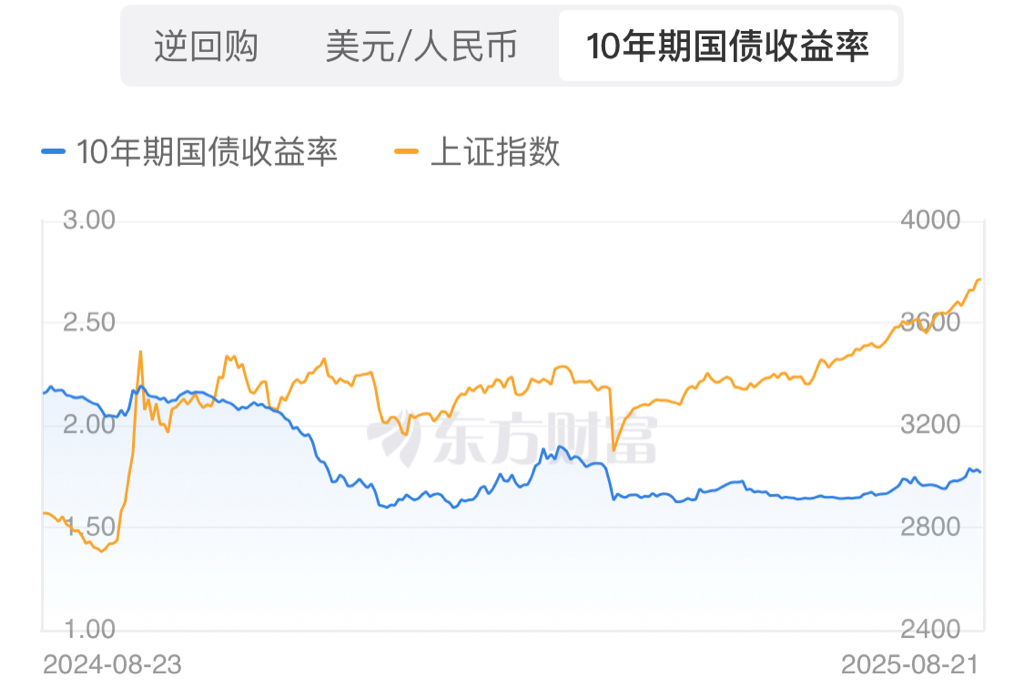Select the 10年期国债收益率 tab
1024x690 pixels.
(x=727, y=46)
